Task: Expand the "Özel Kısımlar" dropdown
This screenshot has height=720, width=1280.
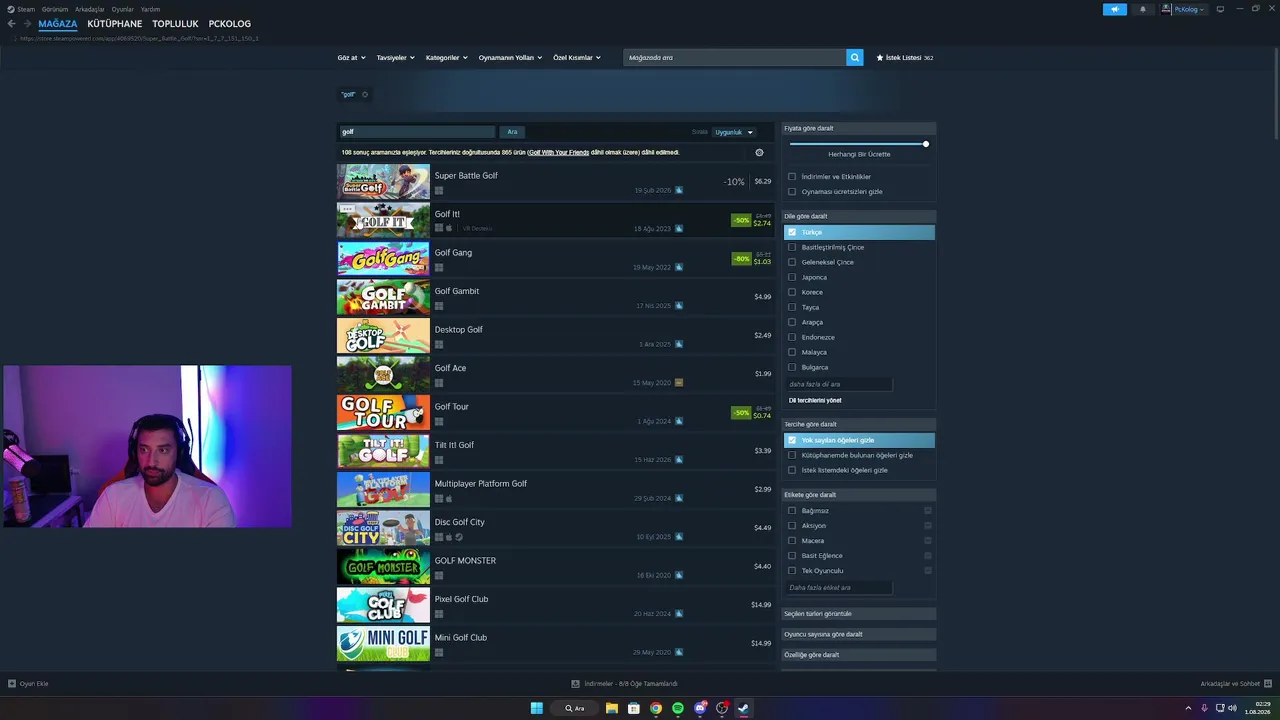Action: pos(577,58)
